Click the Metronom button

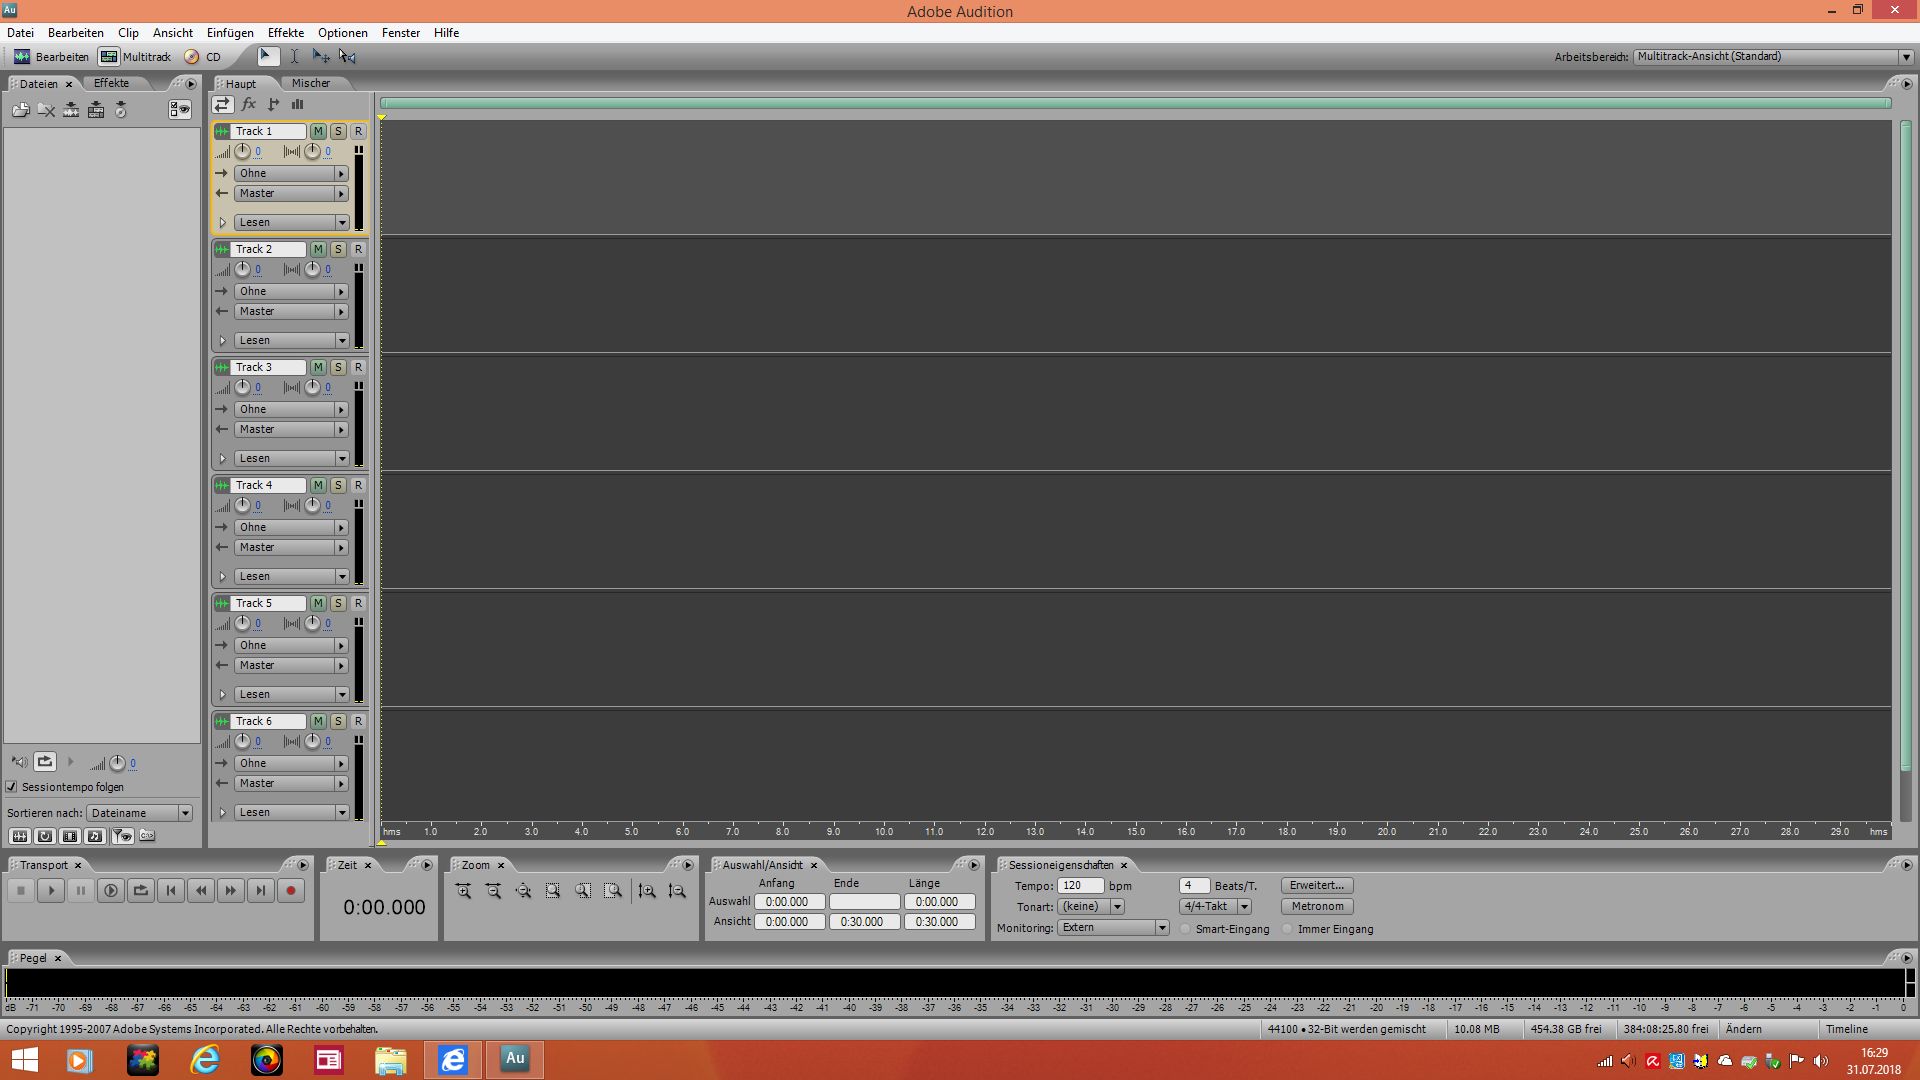click(x=1317, y=906)
